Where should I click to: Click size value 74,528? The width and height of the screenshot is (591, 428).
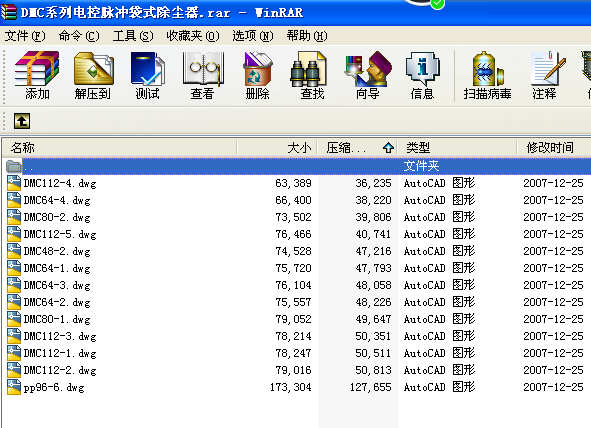coord(293,251)
